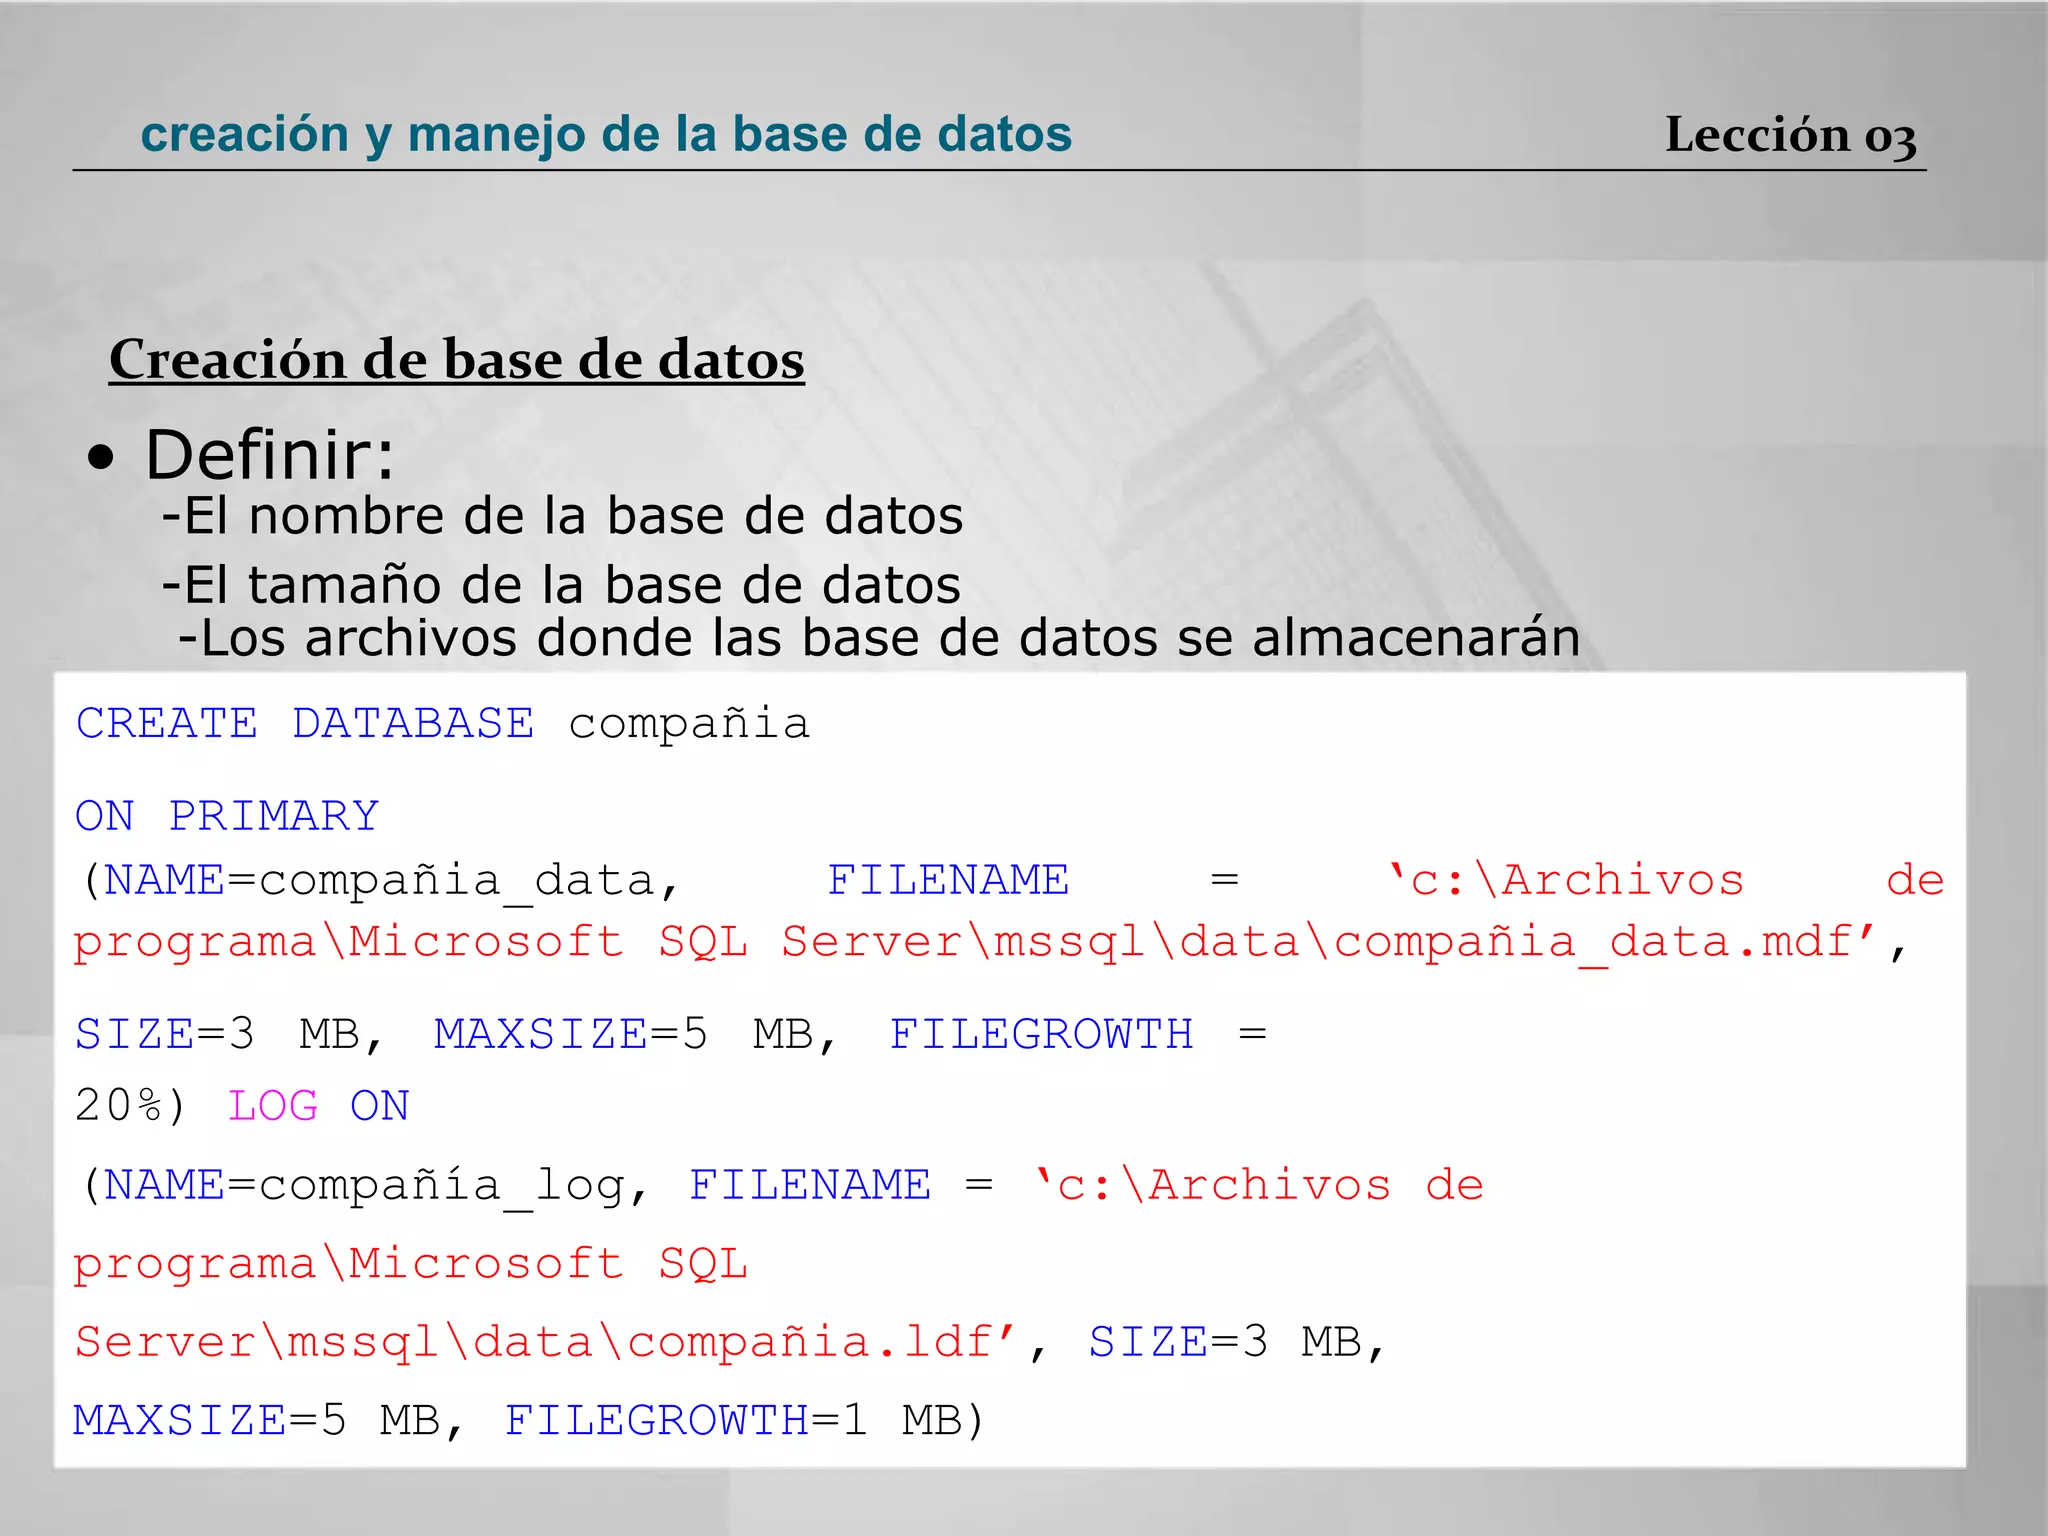Click the second 'FILENAME' keyword after compañía_log
The width and height of the screenshot is (2048, 1536).
coord(810,1185)
